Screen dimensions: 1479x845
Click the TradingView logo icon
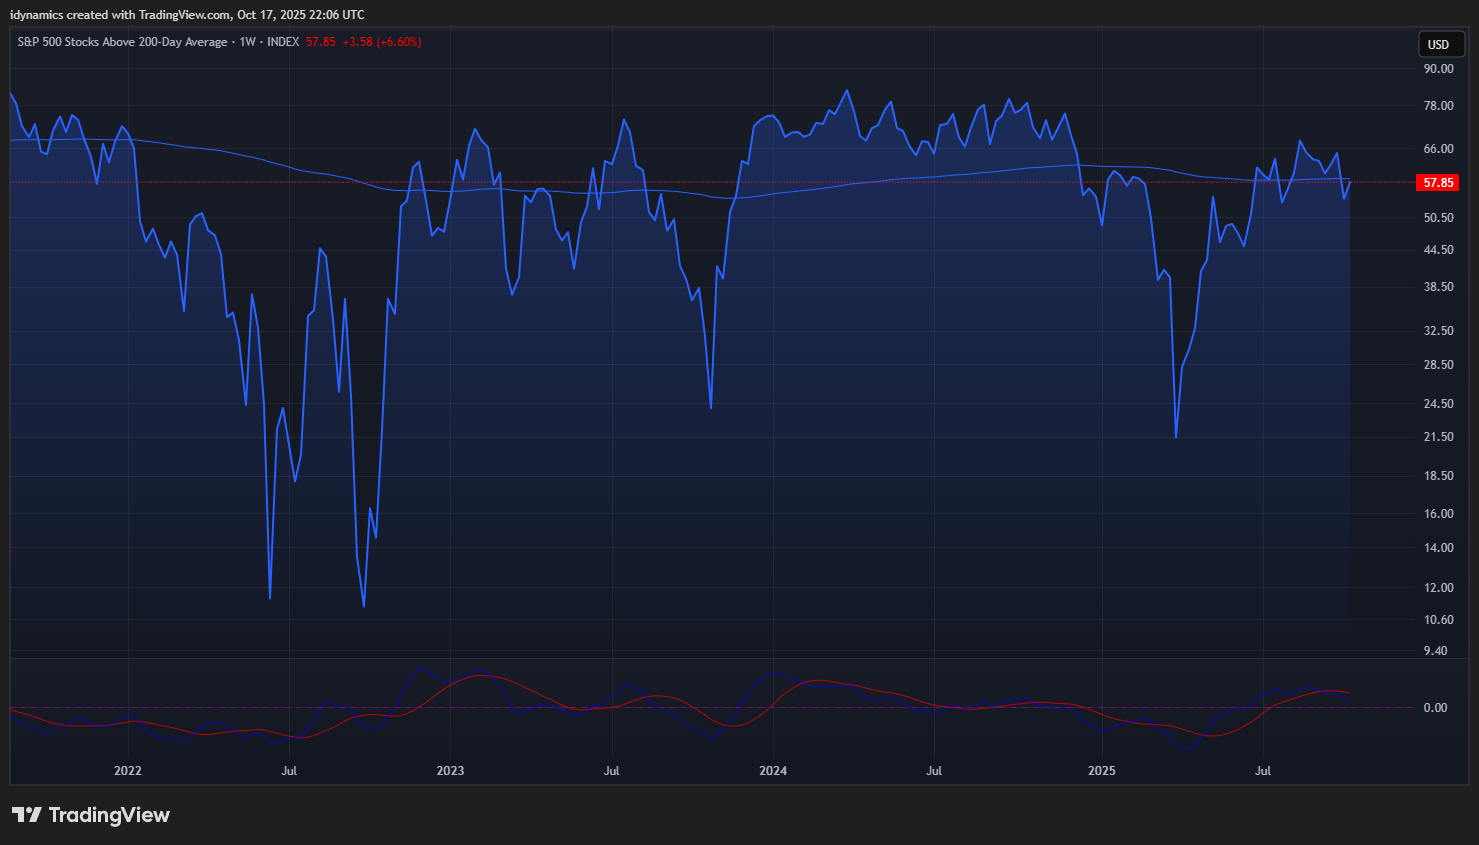[27, 815]
